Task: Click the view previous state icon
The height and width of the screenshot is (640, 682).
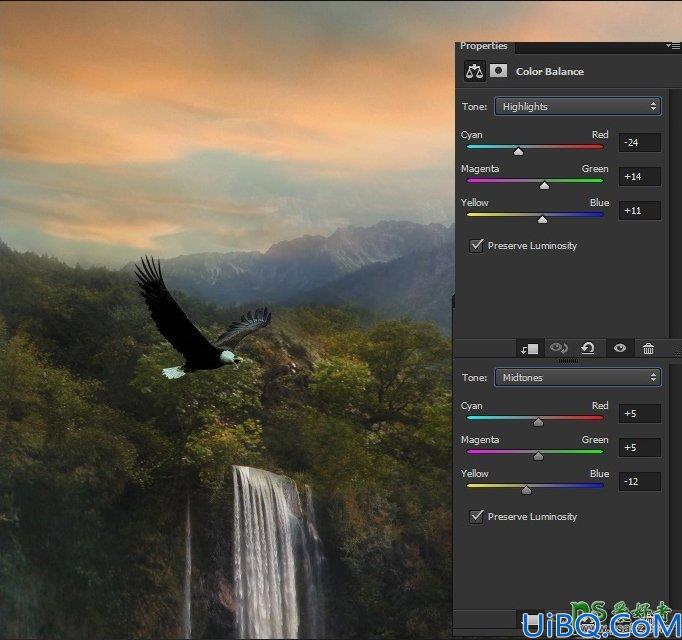Action: [558, 348]
